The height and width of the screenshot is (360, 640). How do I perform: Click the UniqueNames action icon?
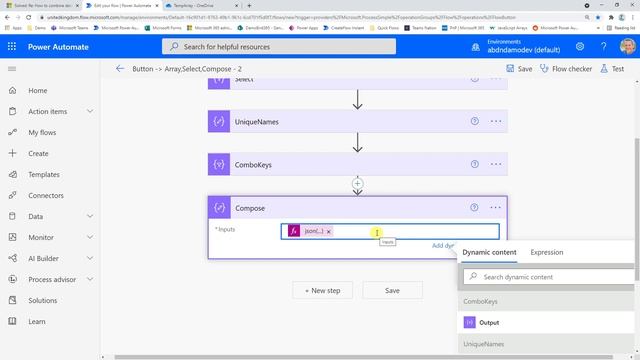(219, 121)
